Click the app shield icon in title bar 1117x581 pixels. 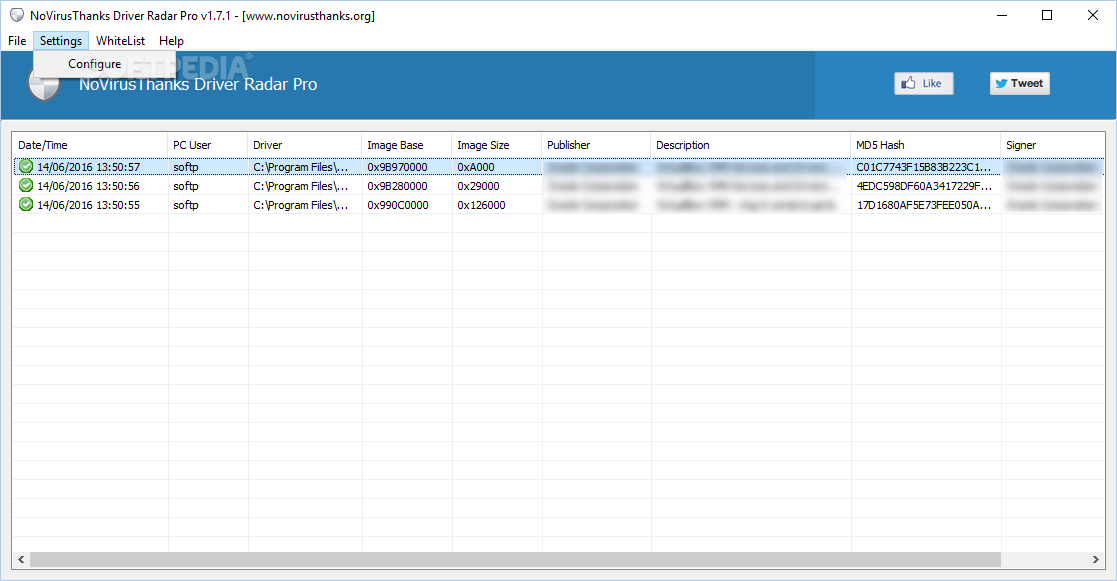click(x=16, y=15)
